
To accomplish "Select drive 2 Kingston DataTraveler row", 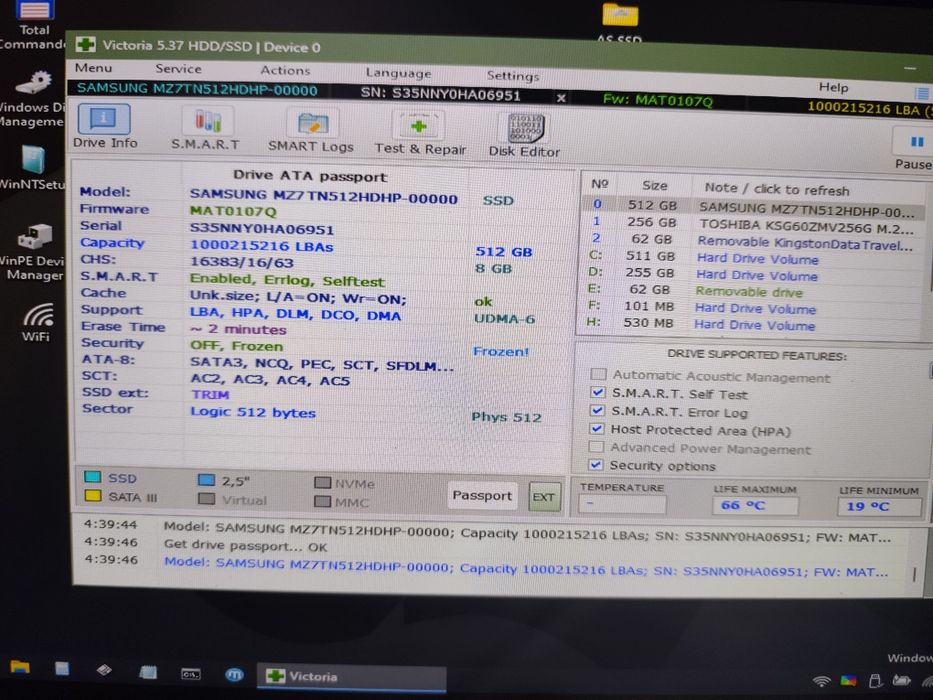I will 753,240.
